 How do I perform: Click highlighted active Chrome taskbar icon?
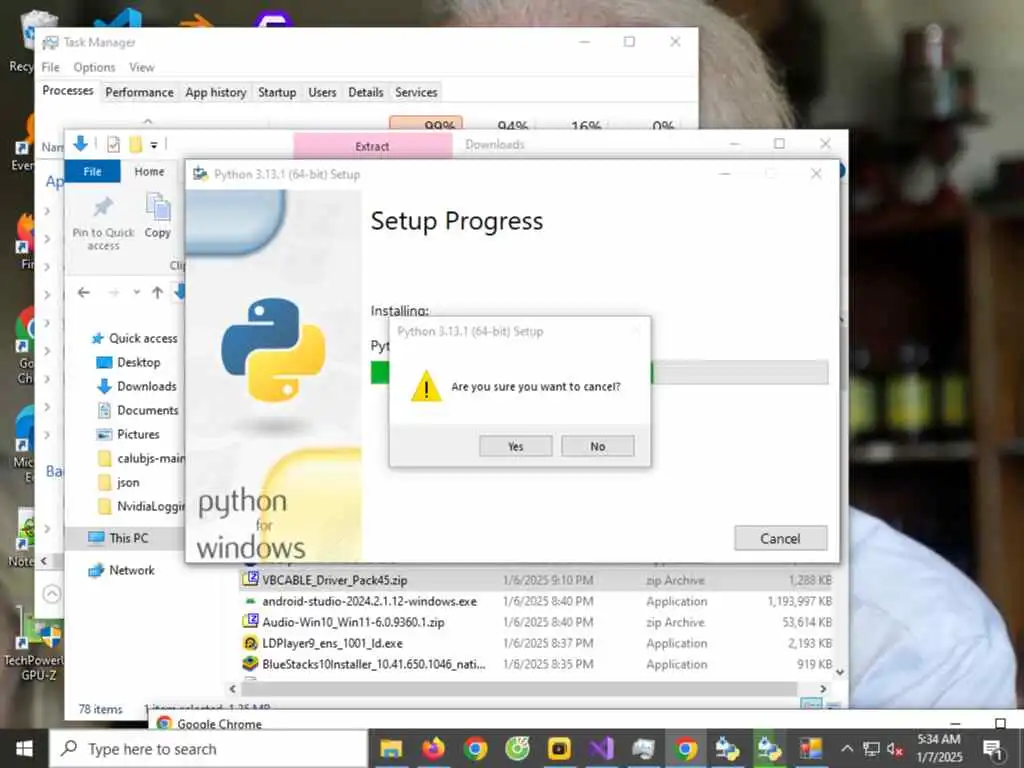click(x=685, y=748)
